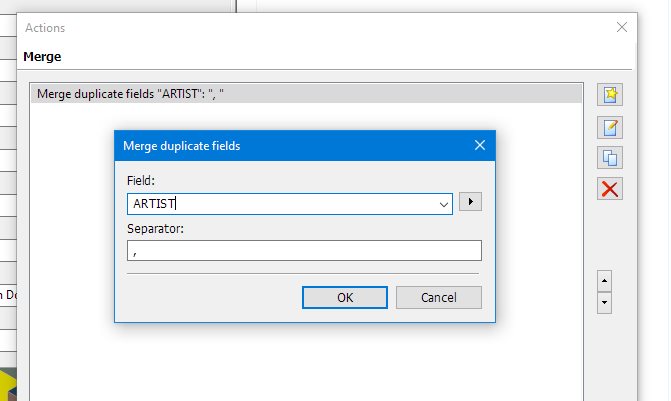Move action up with the up arrow
671x401 pixels.
click(x=604, y=281)
